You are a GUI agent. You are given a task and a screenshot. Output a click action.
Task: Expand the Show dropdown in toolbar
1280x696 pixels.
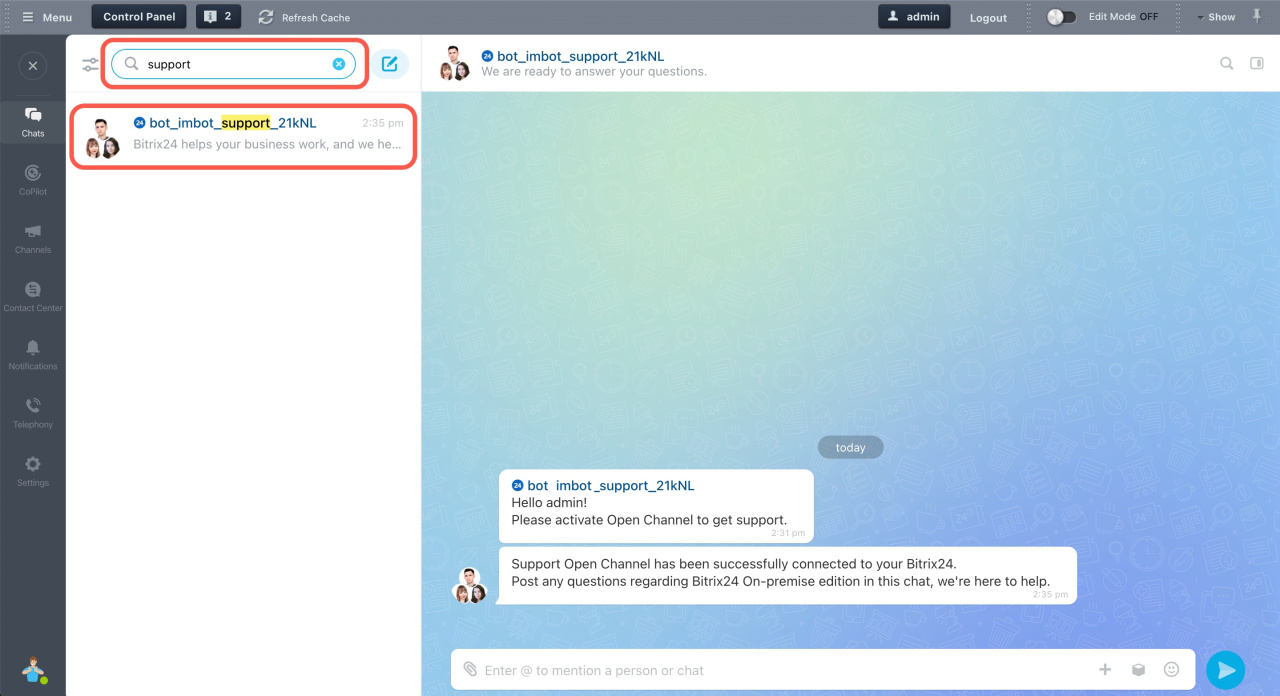[x=1216, y=17]
